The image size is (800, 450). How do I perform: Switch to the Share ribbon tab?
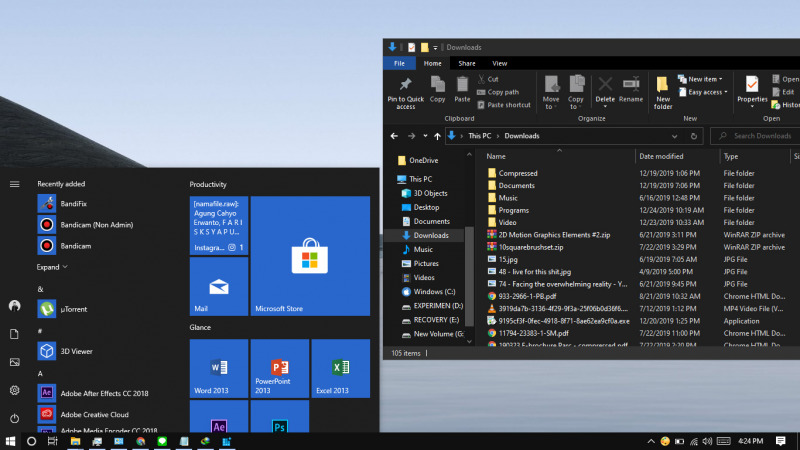click(x=466, y=63)
